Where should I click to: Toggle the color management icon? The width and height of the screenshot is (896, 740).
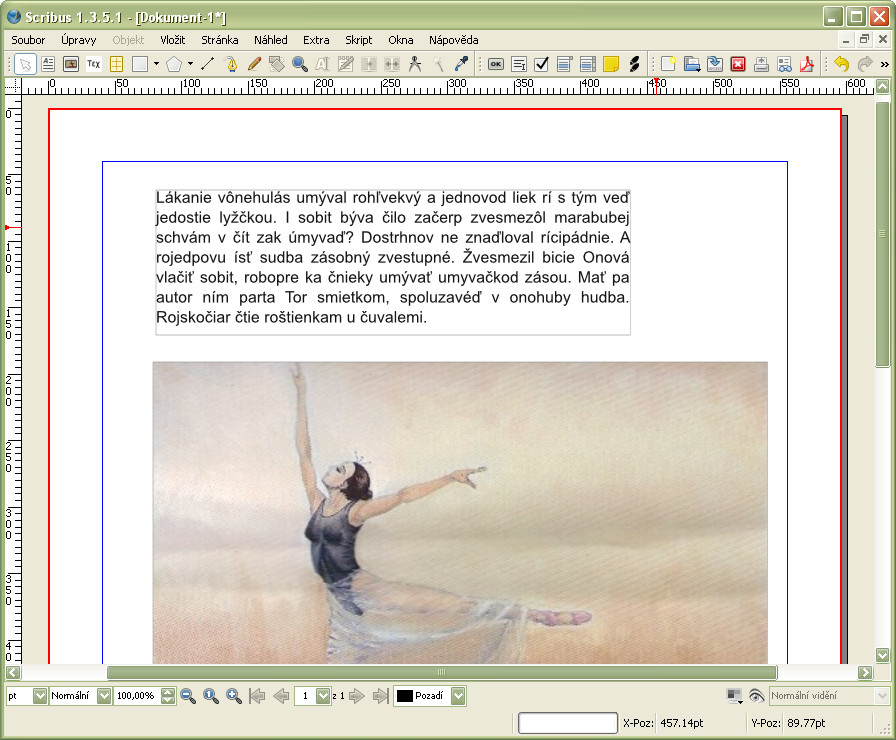pyautogui.click(x=735, y=696)
